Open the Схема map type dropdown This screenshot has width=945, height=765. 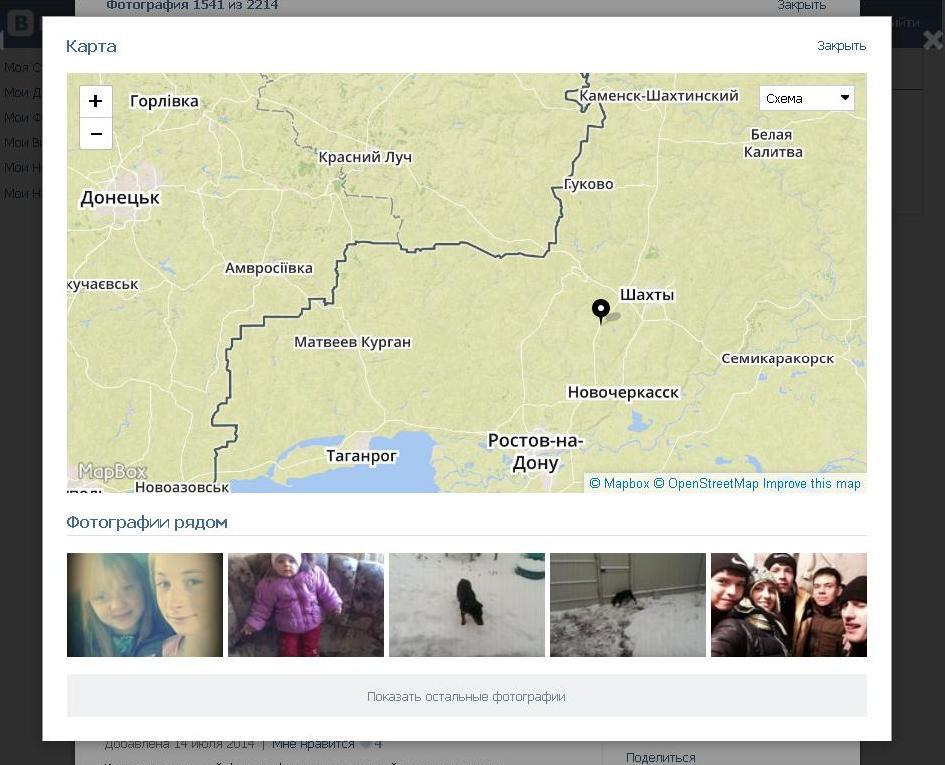(806, 98)
